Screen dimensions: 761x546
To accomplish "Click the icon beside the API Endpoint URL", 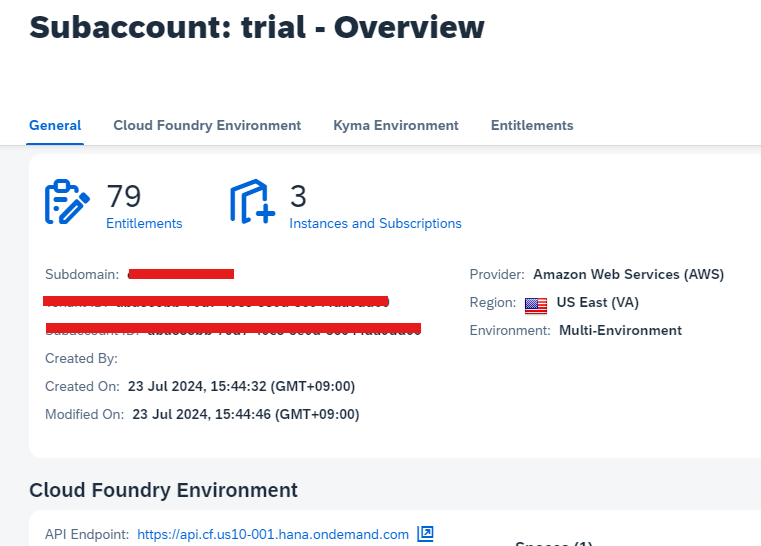I will (x=425, y=534).
